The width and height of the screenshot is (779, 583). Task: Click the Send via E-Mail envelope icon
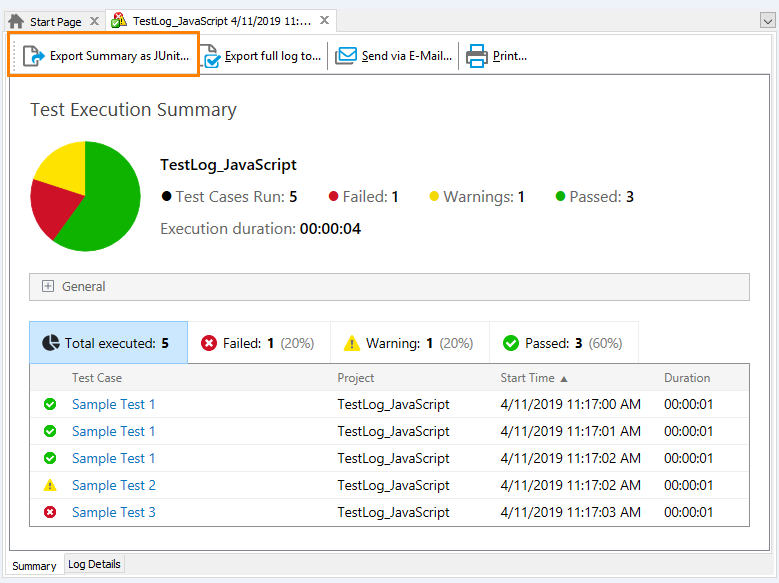pos(346,56)
